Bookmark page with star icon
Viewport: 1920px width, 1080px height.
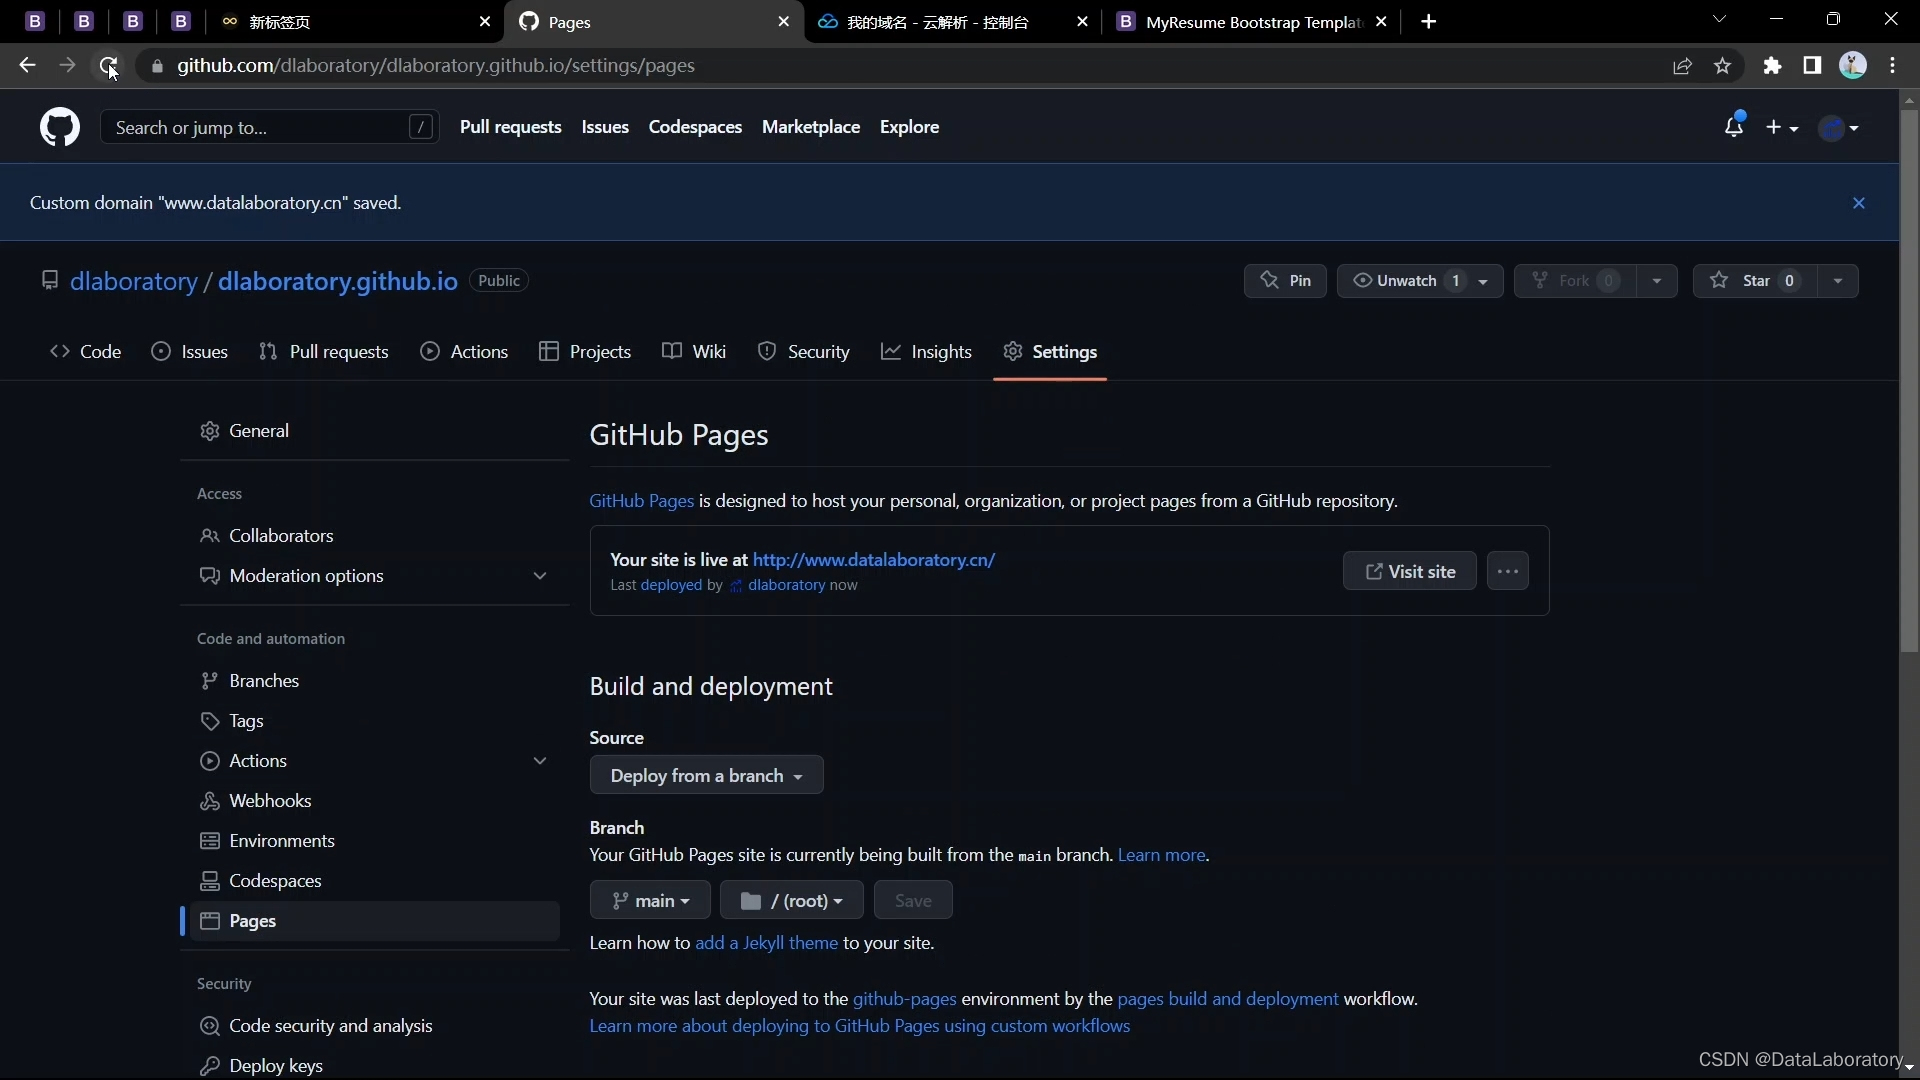pos(1722,66)
